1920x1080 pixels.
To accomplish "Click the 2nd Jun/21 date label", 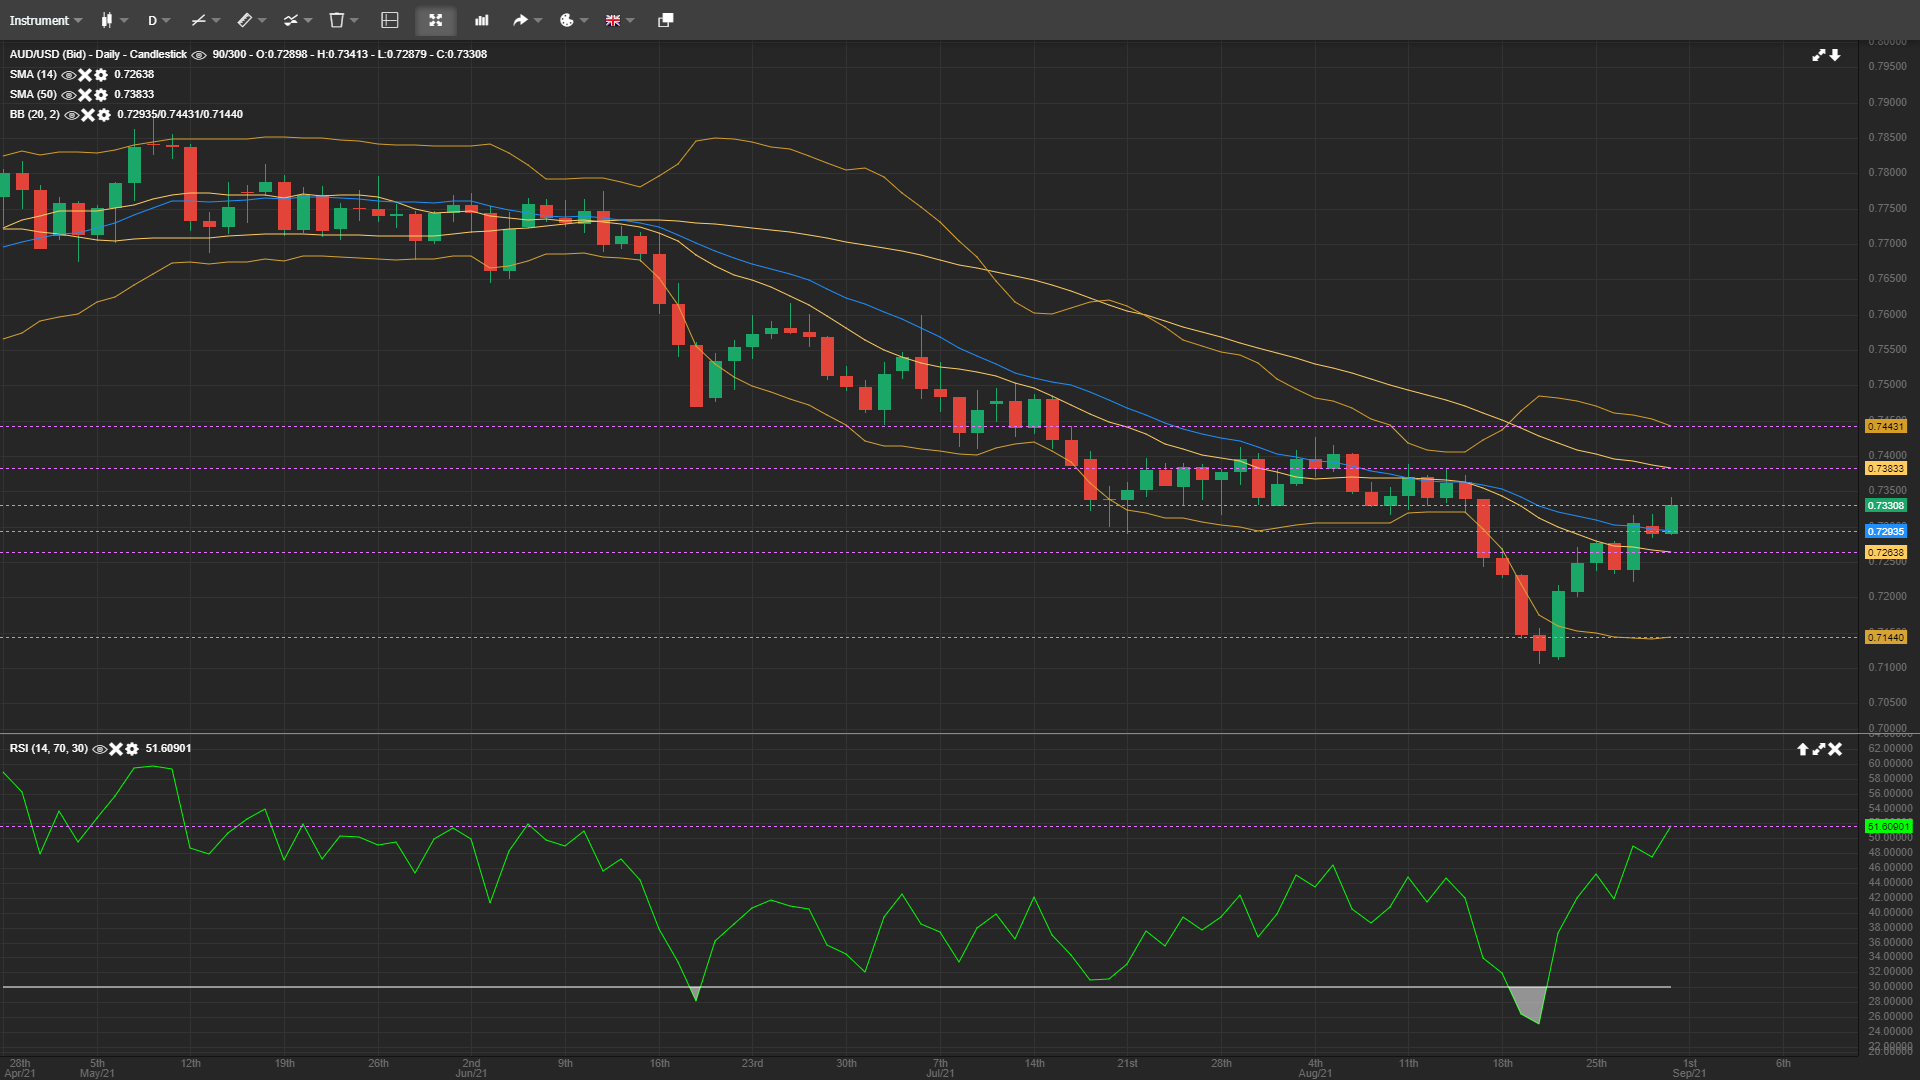I will [471, 1069].
